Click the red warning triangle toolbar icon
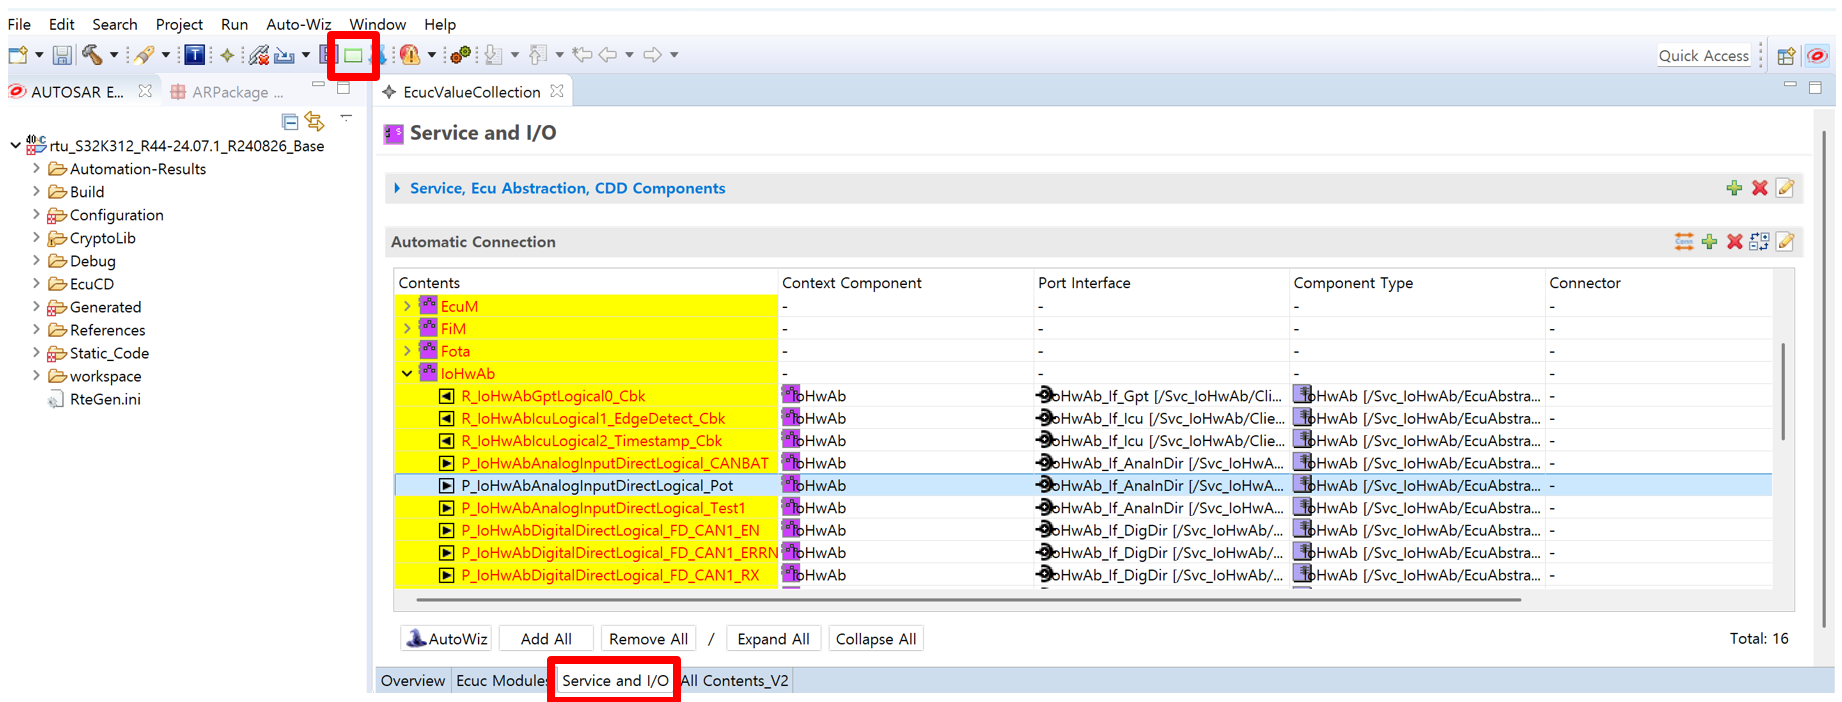1842x702 pixels. [x=410, y=55]
